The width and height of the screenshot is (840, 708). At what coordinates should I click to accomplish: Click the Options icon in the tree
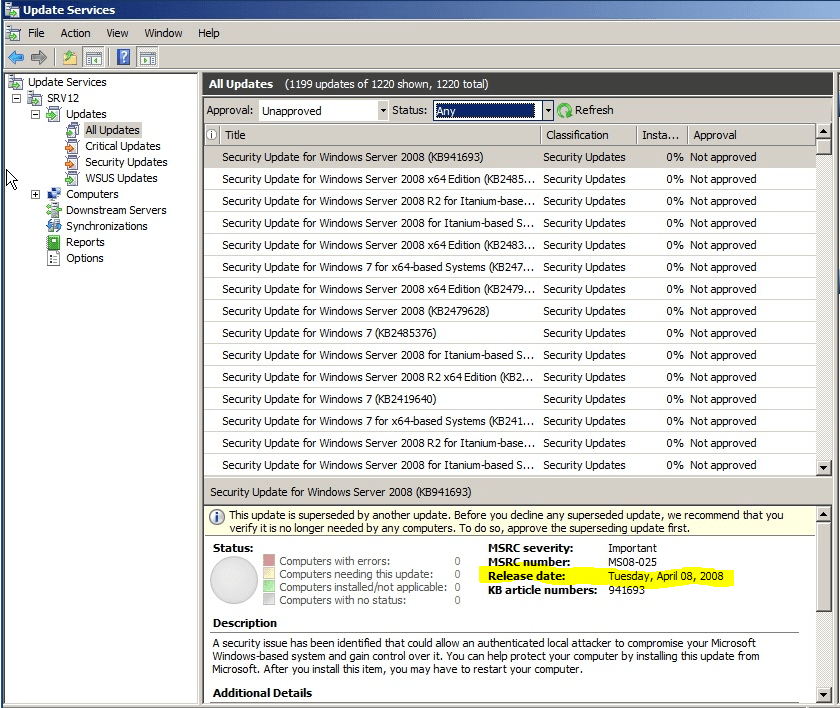[54, 259]
